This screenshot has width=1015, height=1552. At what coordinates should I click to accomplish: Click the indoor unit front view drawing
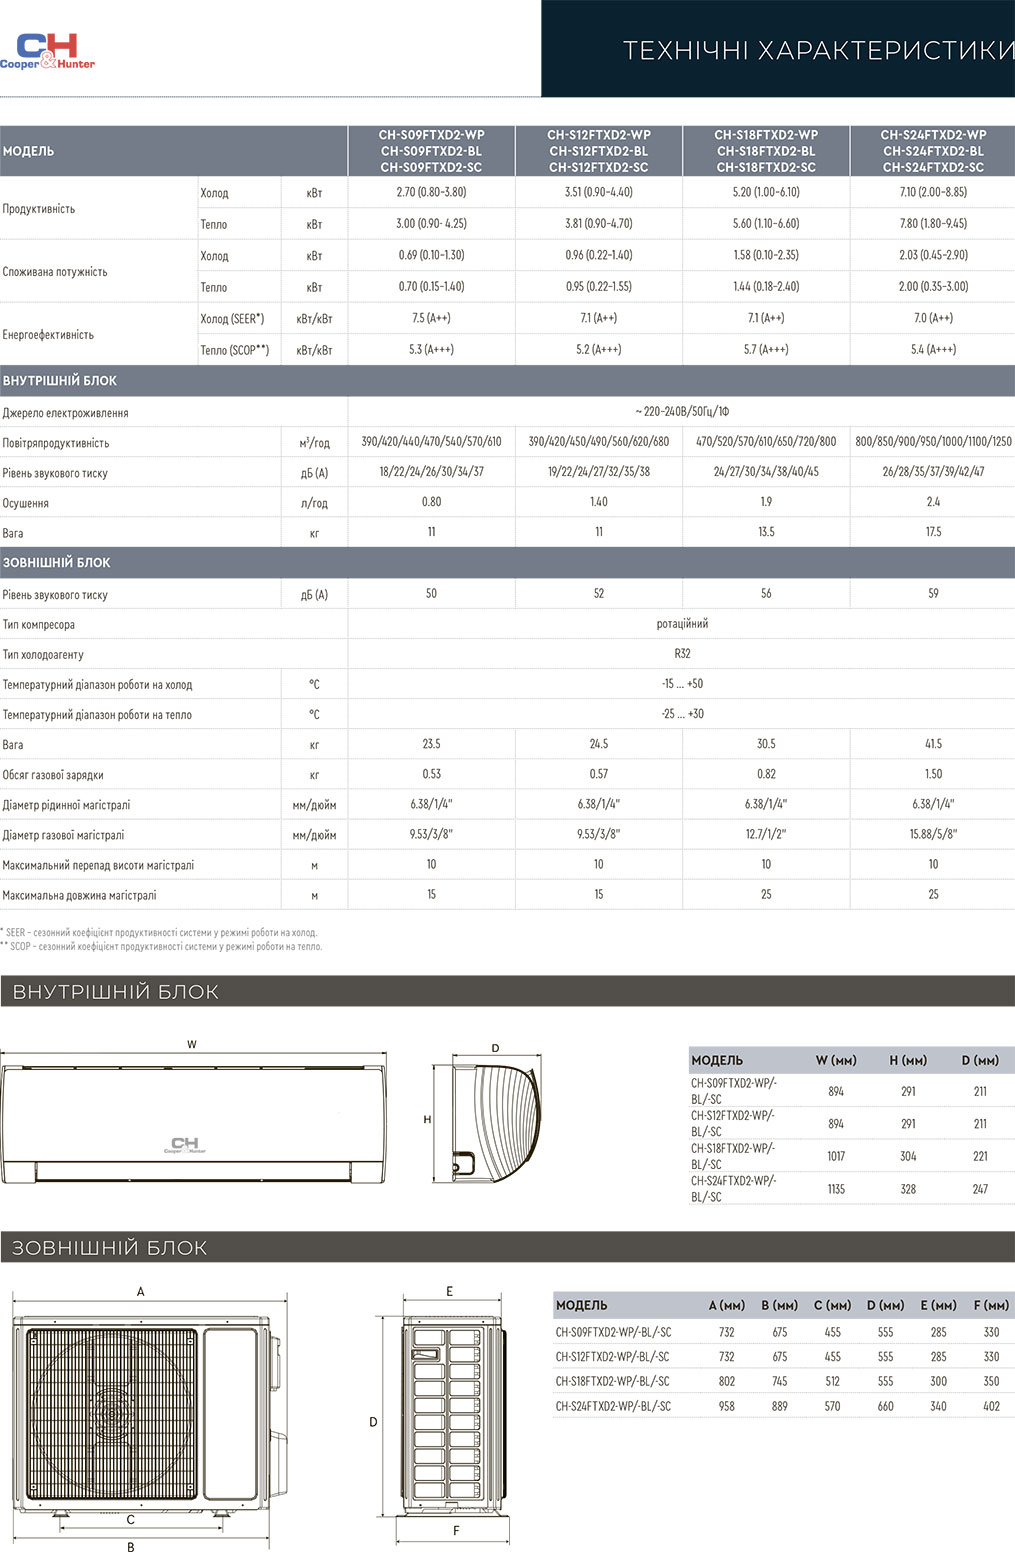pyautogui.click(x=193, y=1125)
